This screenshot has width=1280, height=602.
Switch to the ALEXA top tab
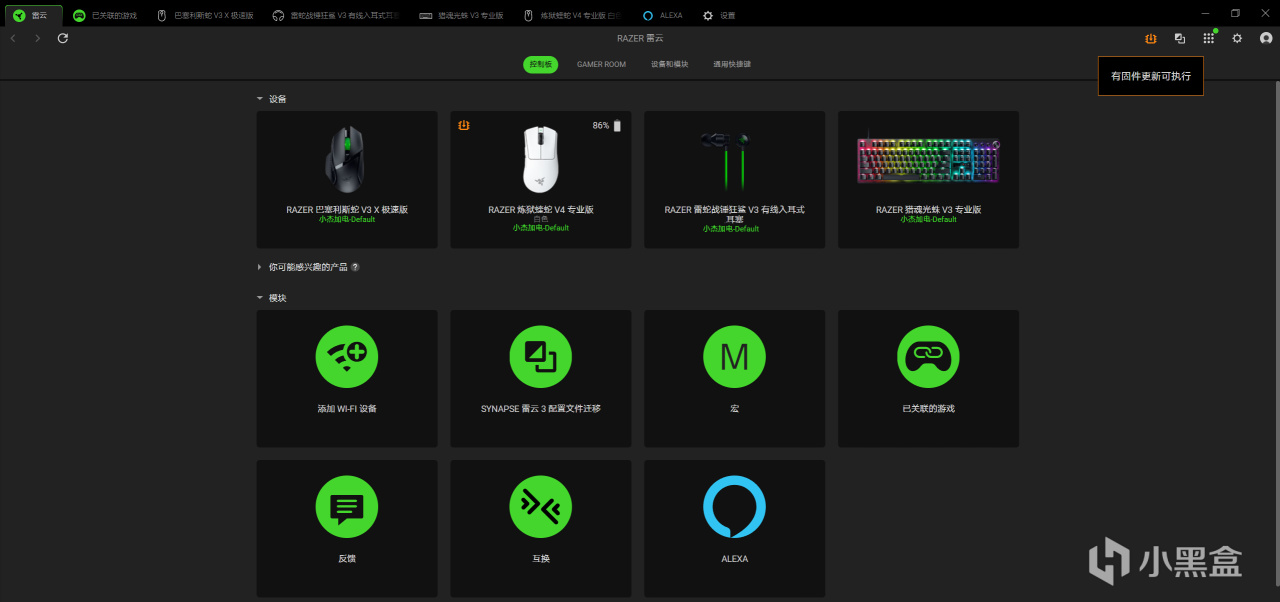click(x=662, y=15)
